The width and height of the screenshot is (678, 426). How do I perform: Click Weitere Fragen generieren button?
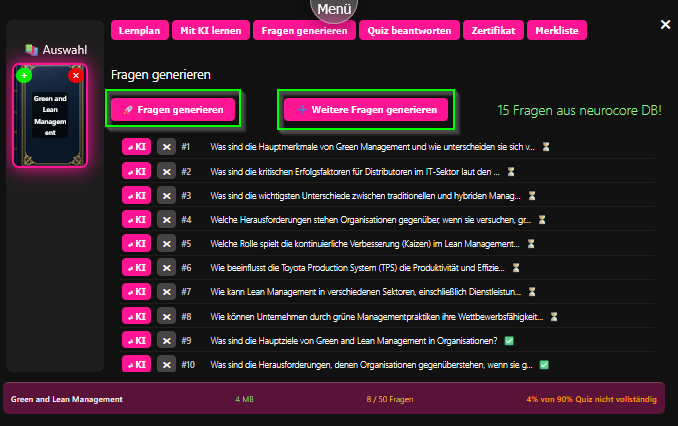tap(365, 110)
